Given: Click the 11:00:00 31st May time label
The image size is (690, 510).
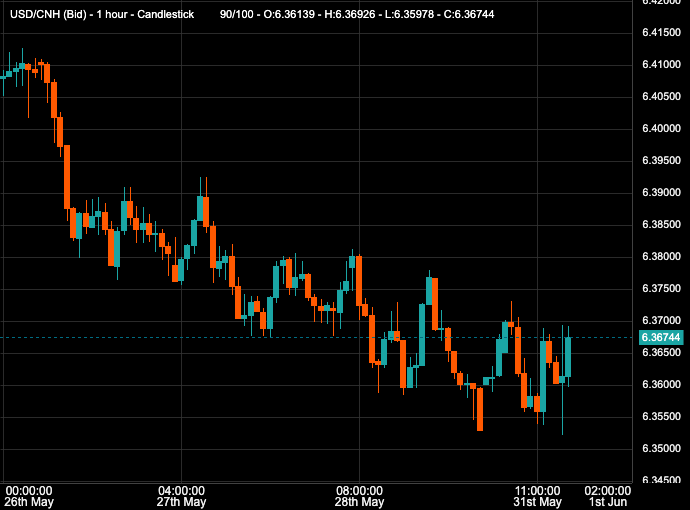Looking at the screenshot, I should (x=537, y=496).
